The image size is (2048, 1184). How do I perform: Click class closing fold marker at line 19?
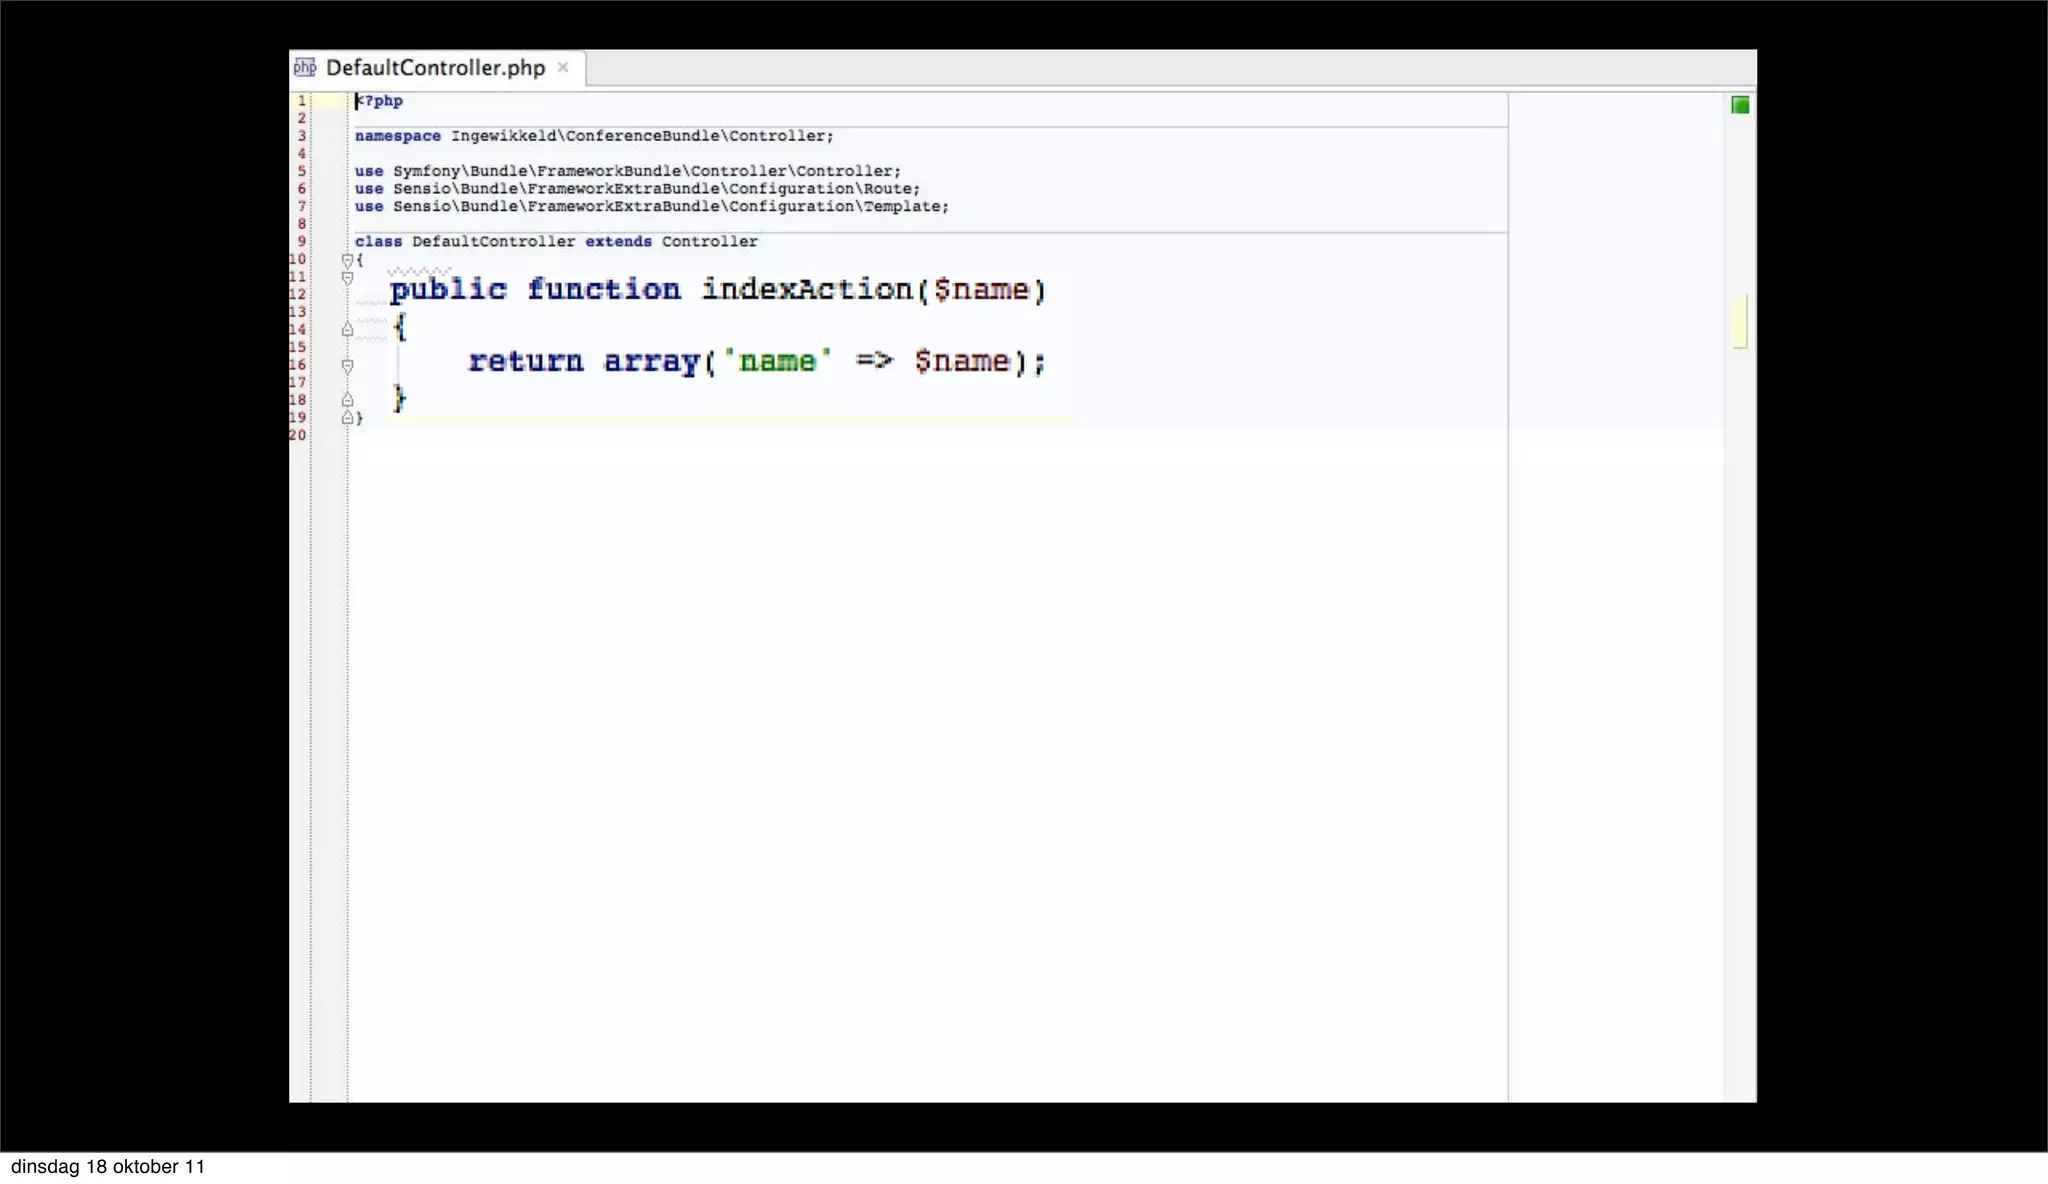(x=347, y=418)
